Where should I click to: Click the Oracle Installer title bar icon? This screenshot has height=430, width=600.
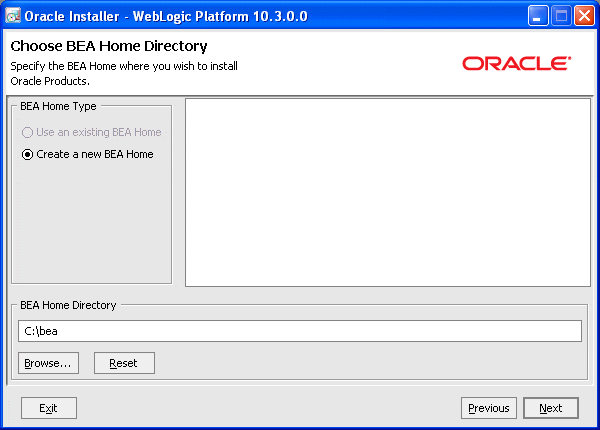pos(13,16)
